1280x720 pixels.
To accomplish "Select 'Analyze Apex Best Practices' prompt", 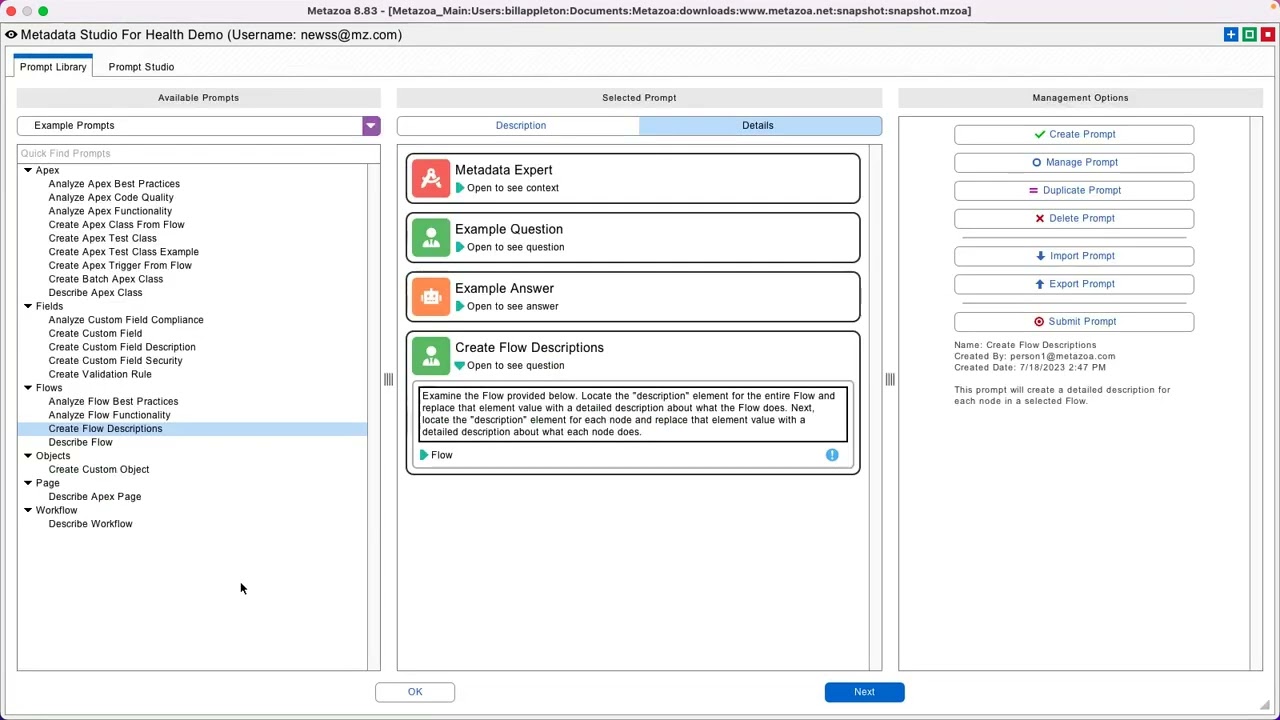I will (114, 184).
